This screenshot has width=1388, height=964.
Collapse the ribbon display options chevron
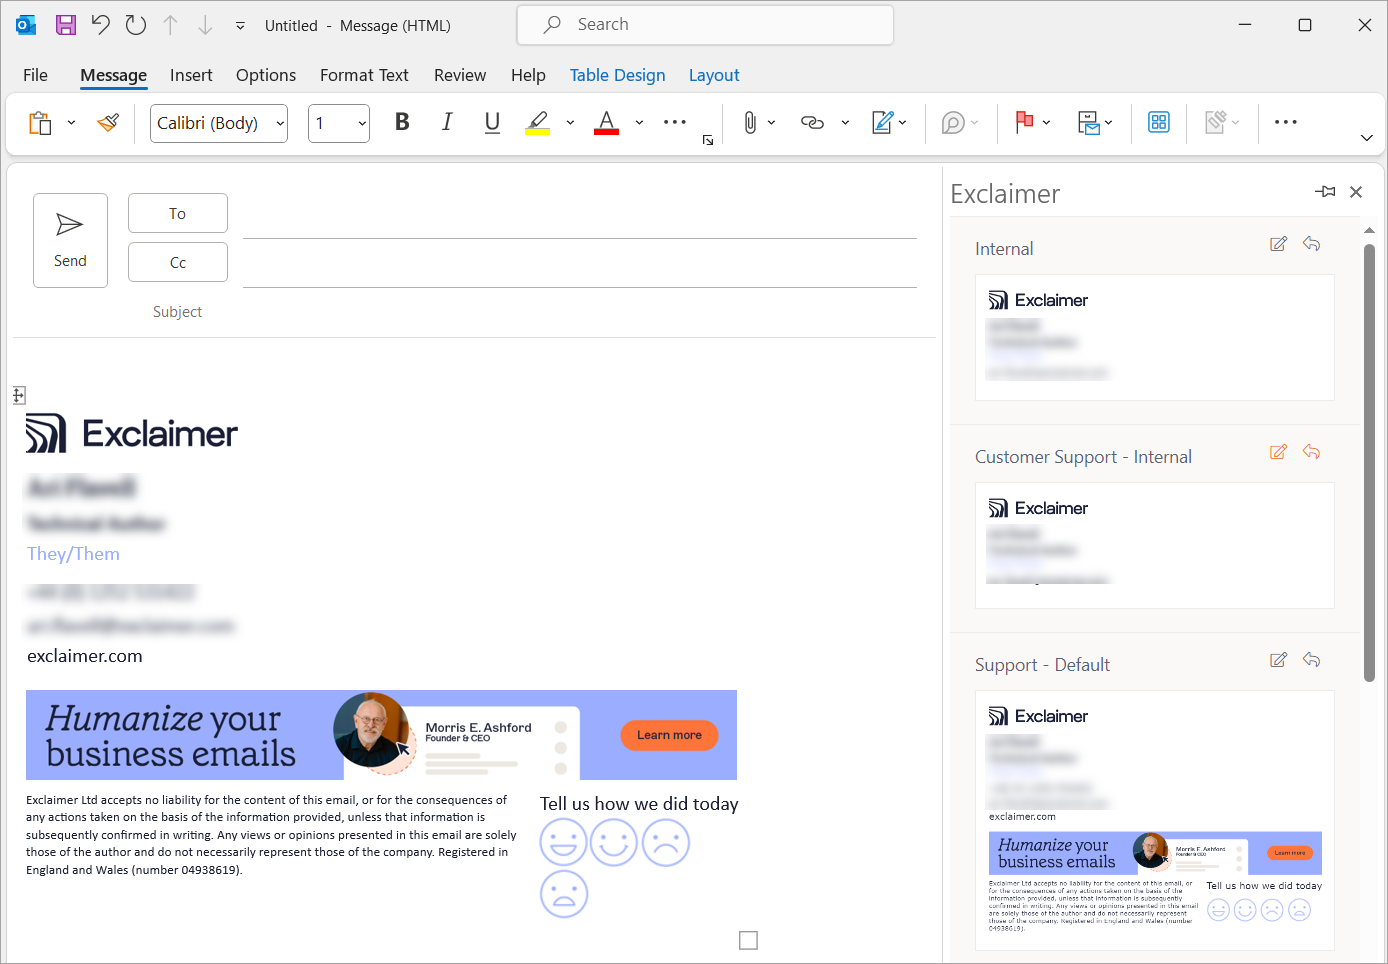click(x=1367, y=138)
